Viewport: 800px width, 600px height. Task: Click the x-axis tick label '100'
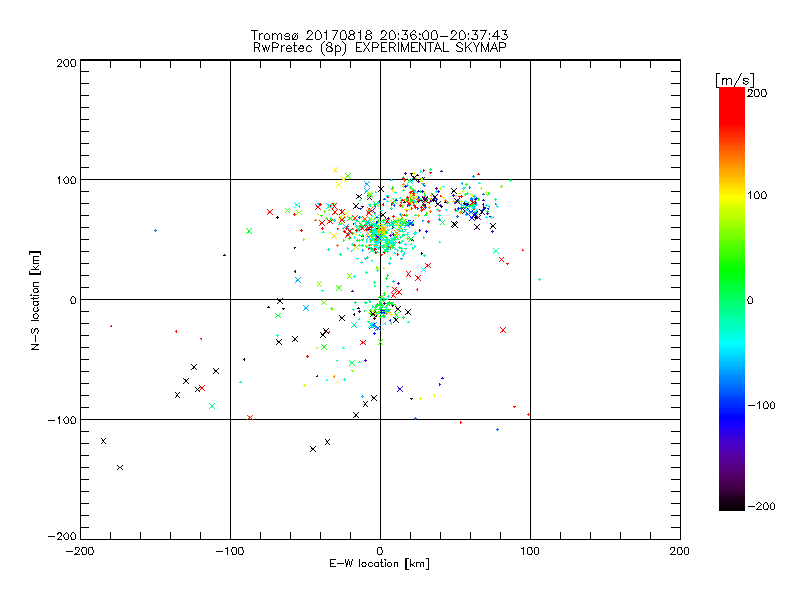pos(530,551)
